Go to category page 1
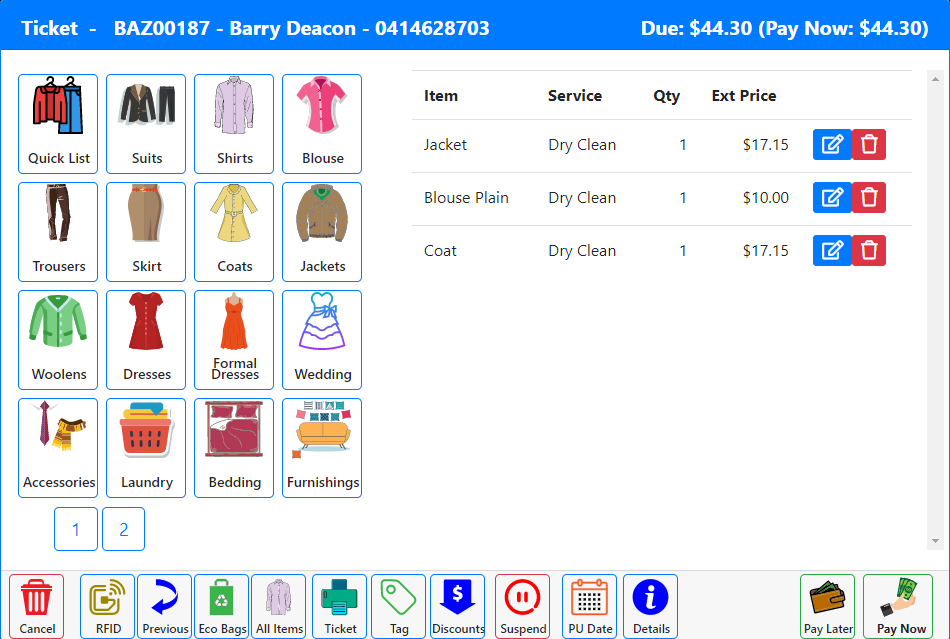The height and width of the screenshot is (639, 950). click(76, 529)
